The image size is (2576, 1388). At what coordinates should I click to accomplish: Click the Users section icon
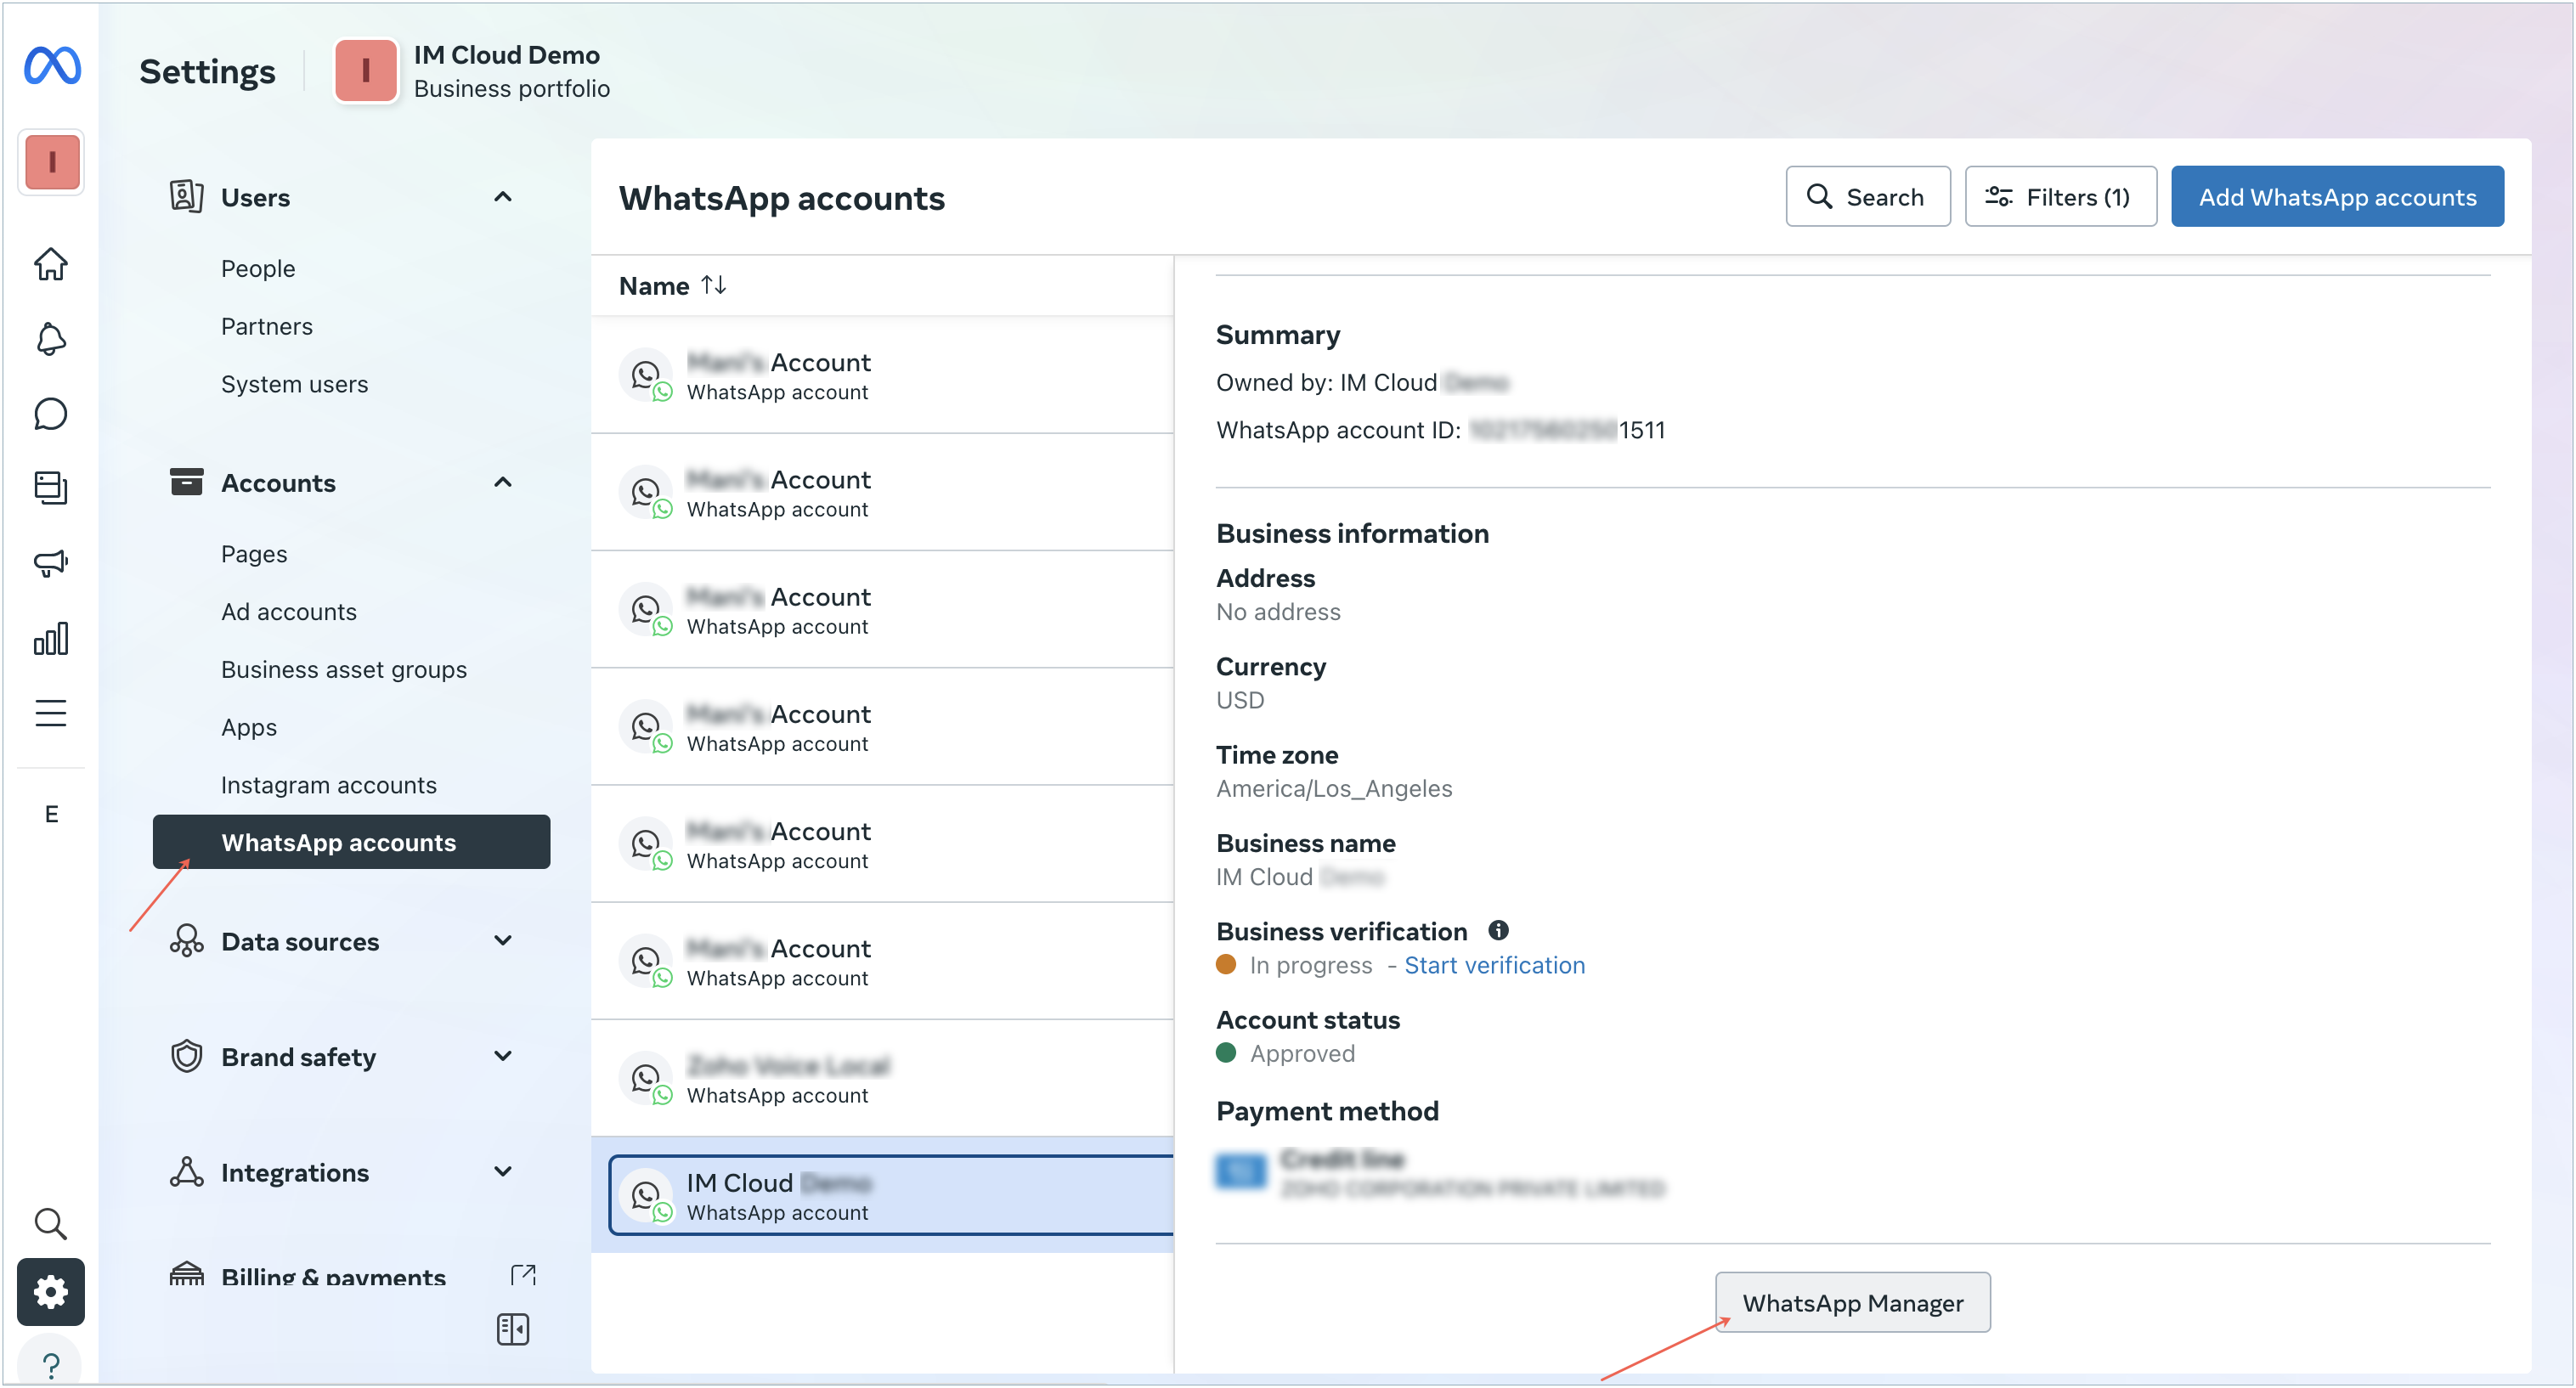coord(186,196)
